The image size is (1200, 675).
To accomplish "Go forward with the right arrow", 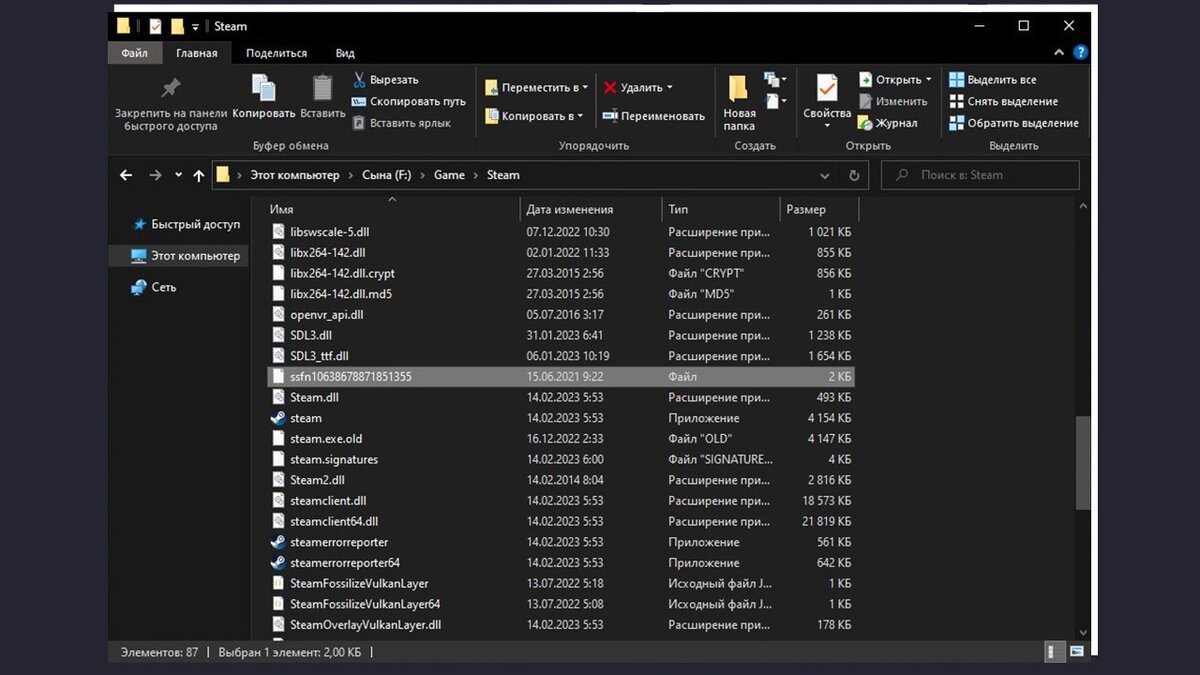I will coord(155,175).
